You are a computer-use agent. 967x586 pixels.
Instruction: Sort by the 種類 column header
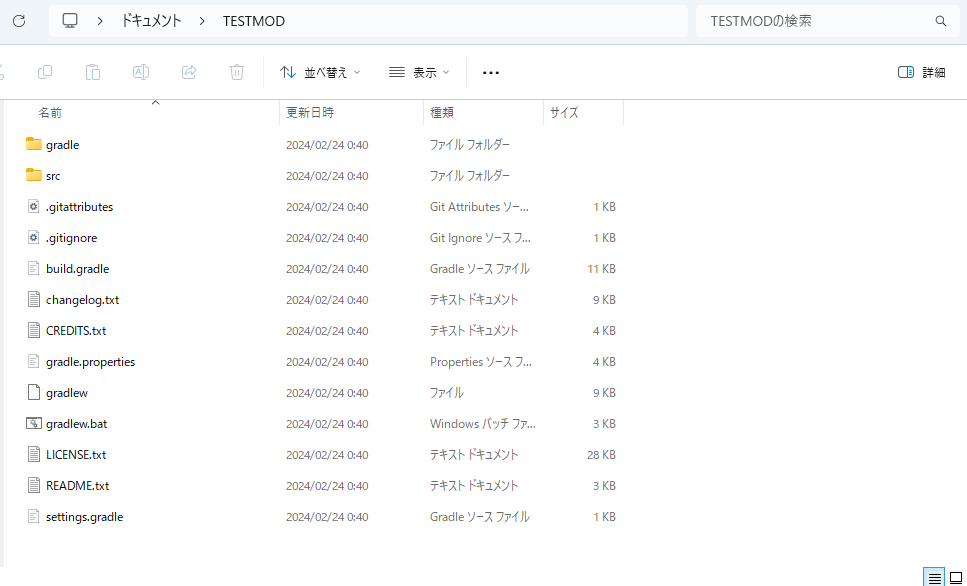pyautogui.click(x=442, y=112)
